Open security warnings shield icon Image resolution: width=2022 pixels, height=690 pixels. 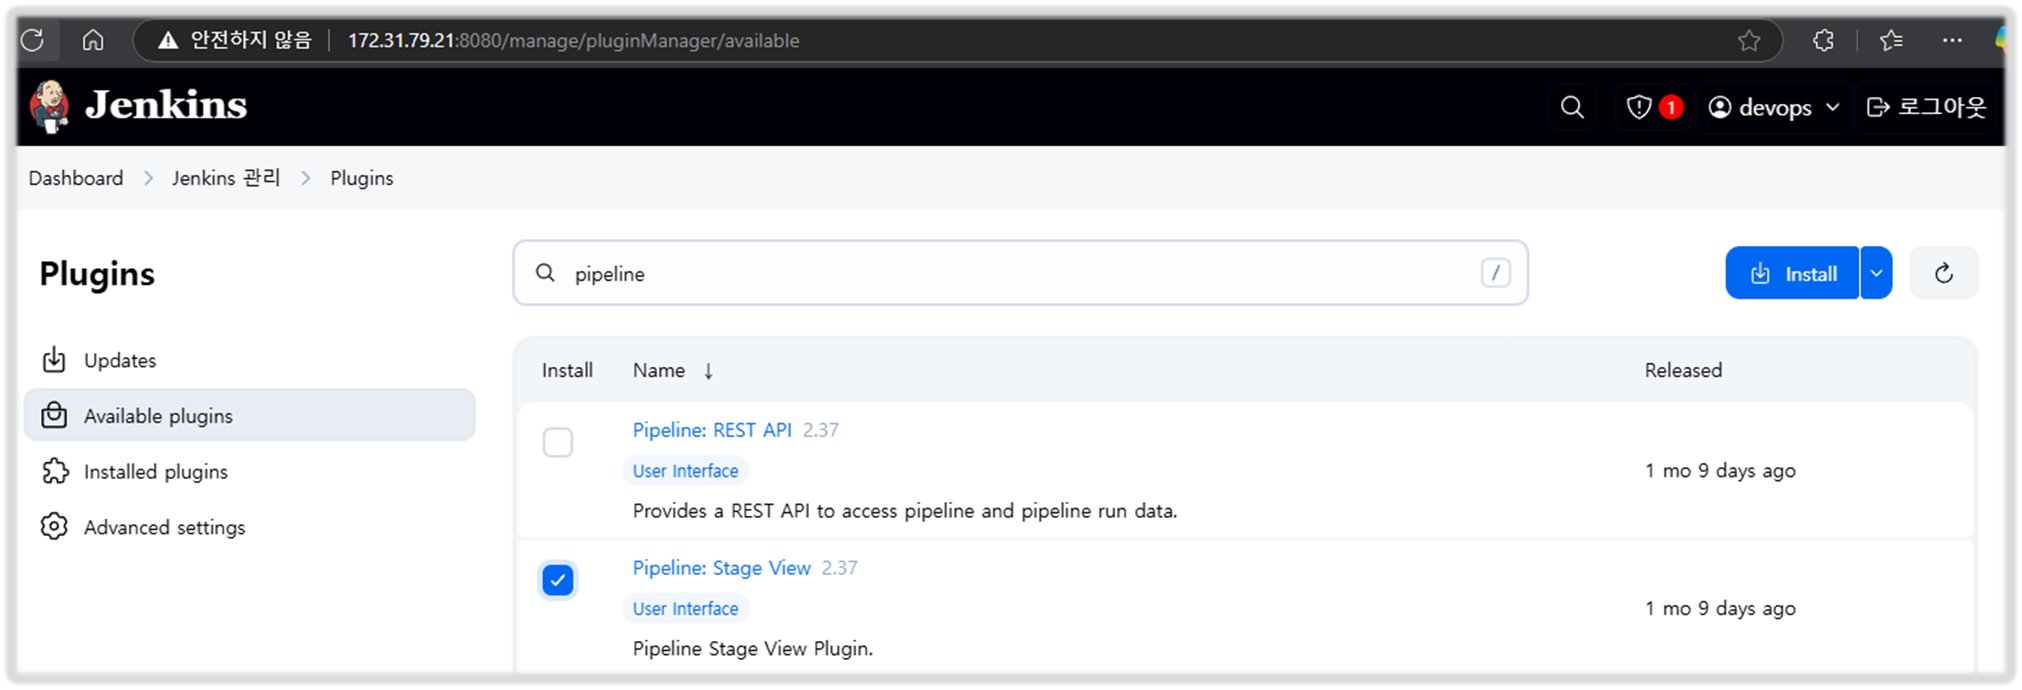[1638, 107]
